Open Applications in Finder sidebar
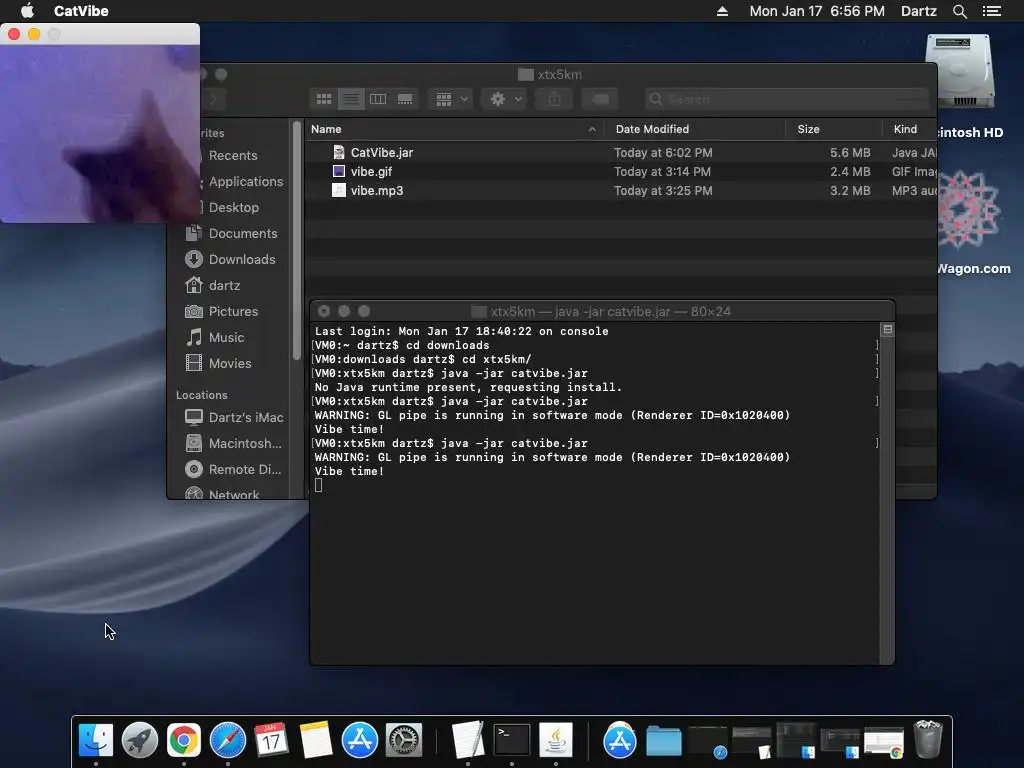Image resolution: width=1024 pixels, height=768 pixels. pyautogui.click(x=246, y=182)
